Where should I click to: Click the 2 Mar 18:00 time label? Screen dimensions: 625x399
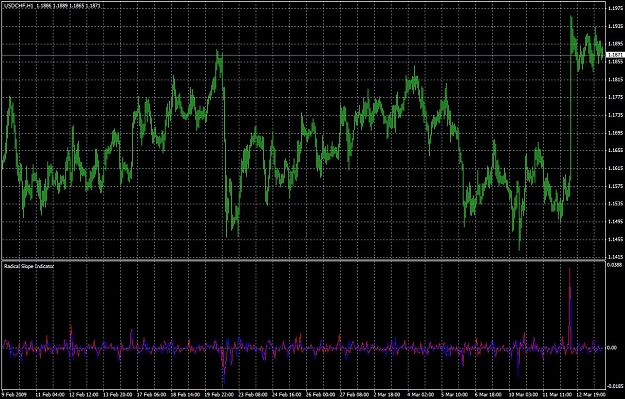click(x=388, y=395)
